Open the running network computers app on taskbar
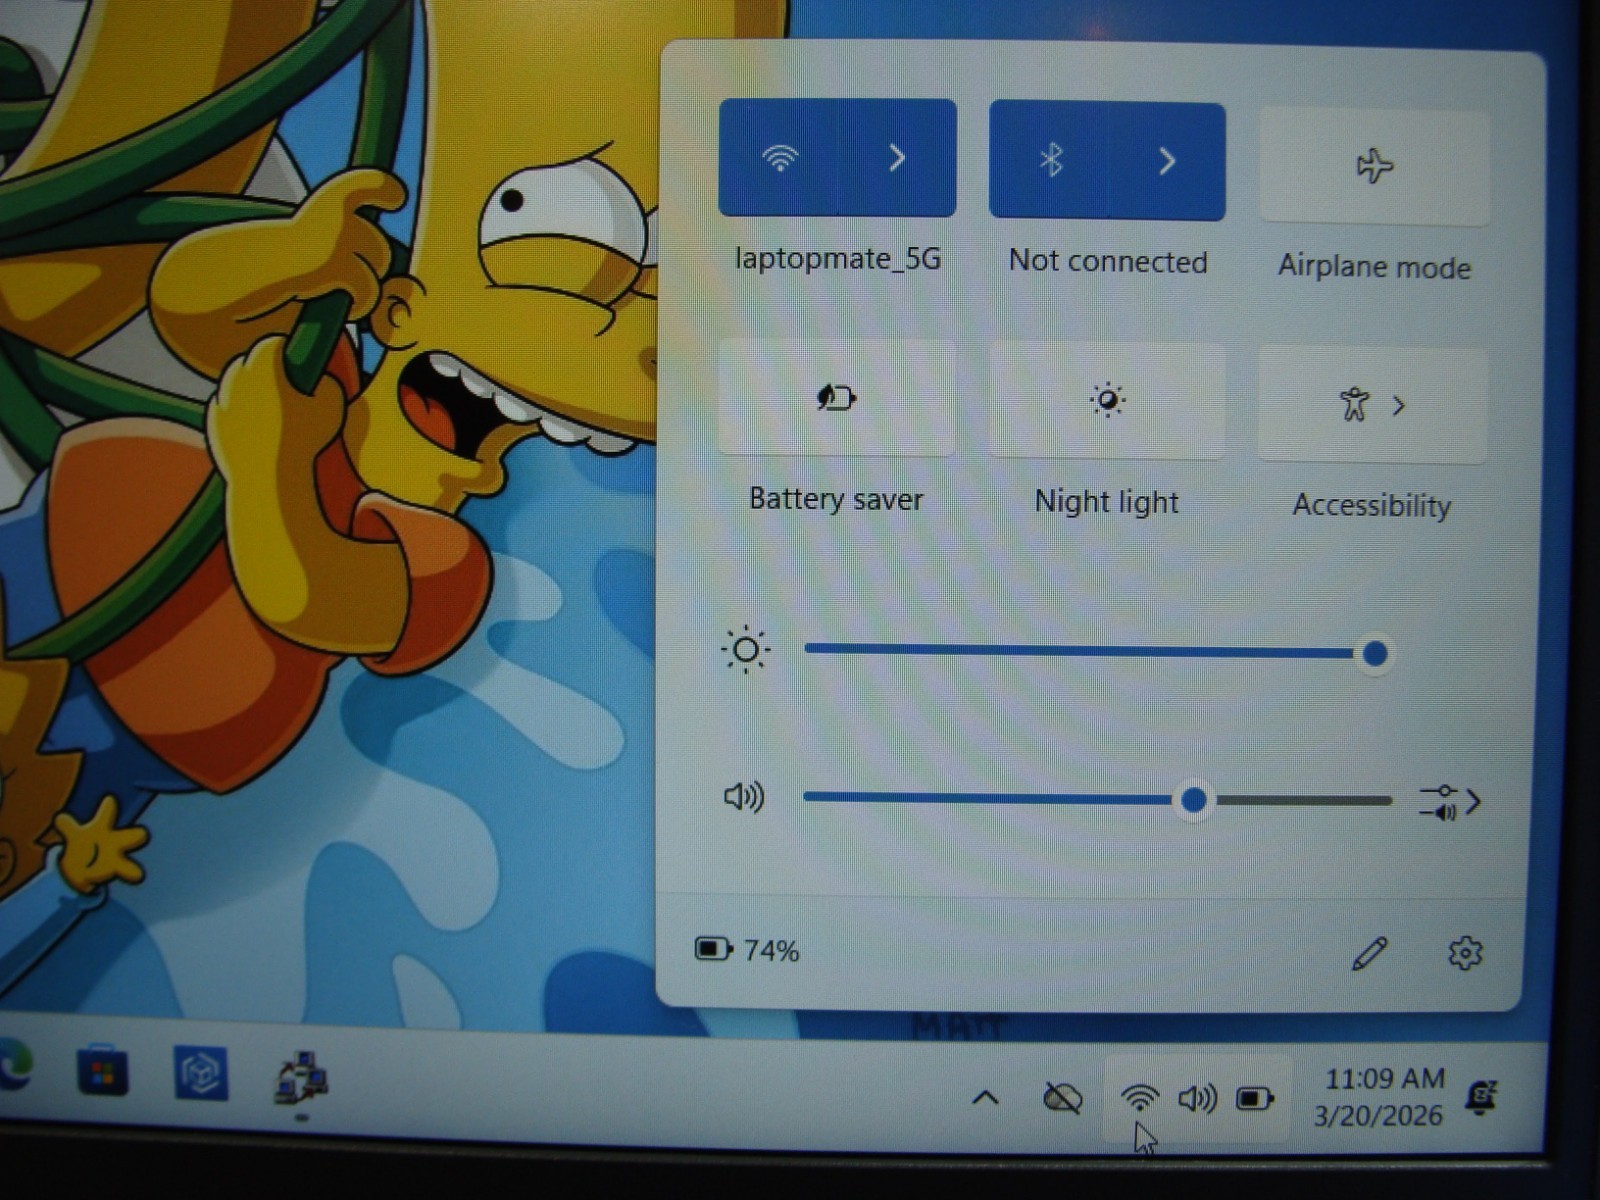 [300, 1078]
